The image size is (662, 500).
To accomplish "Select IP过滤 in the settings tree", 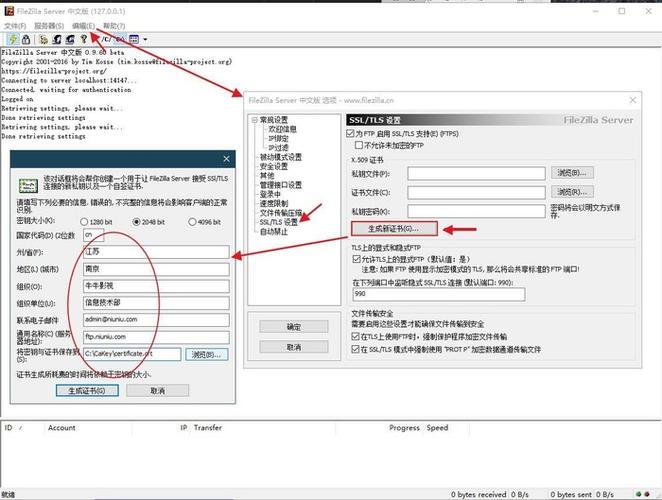I will [279, 148].
